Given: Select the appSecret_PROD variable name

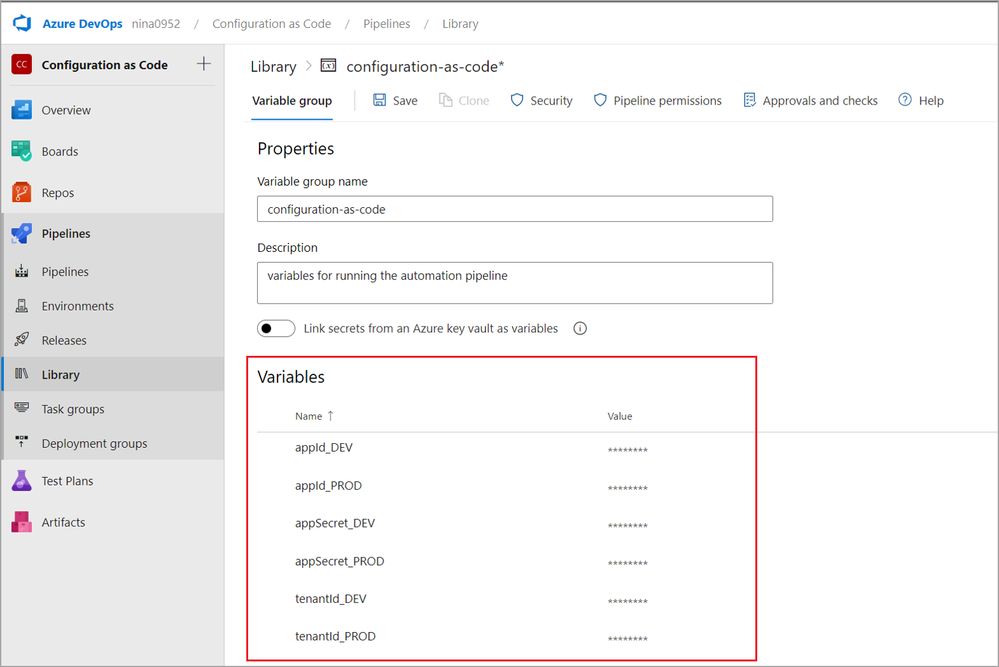Looking at the screenshot, I should 340,561.
